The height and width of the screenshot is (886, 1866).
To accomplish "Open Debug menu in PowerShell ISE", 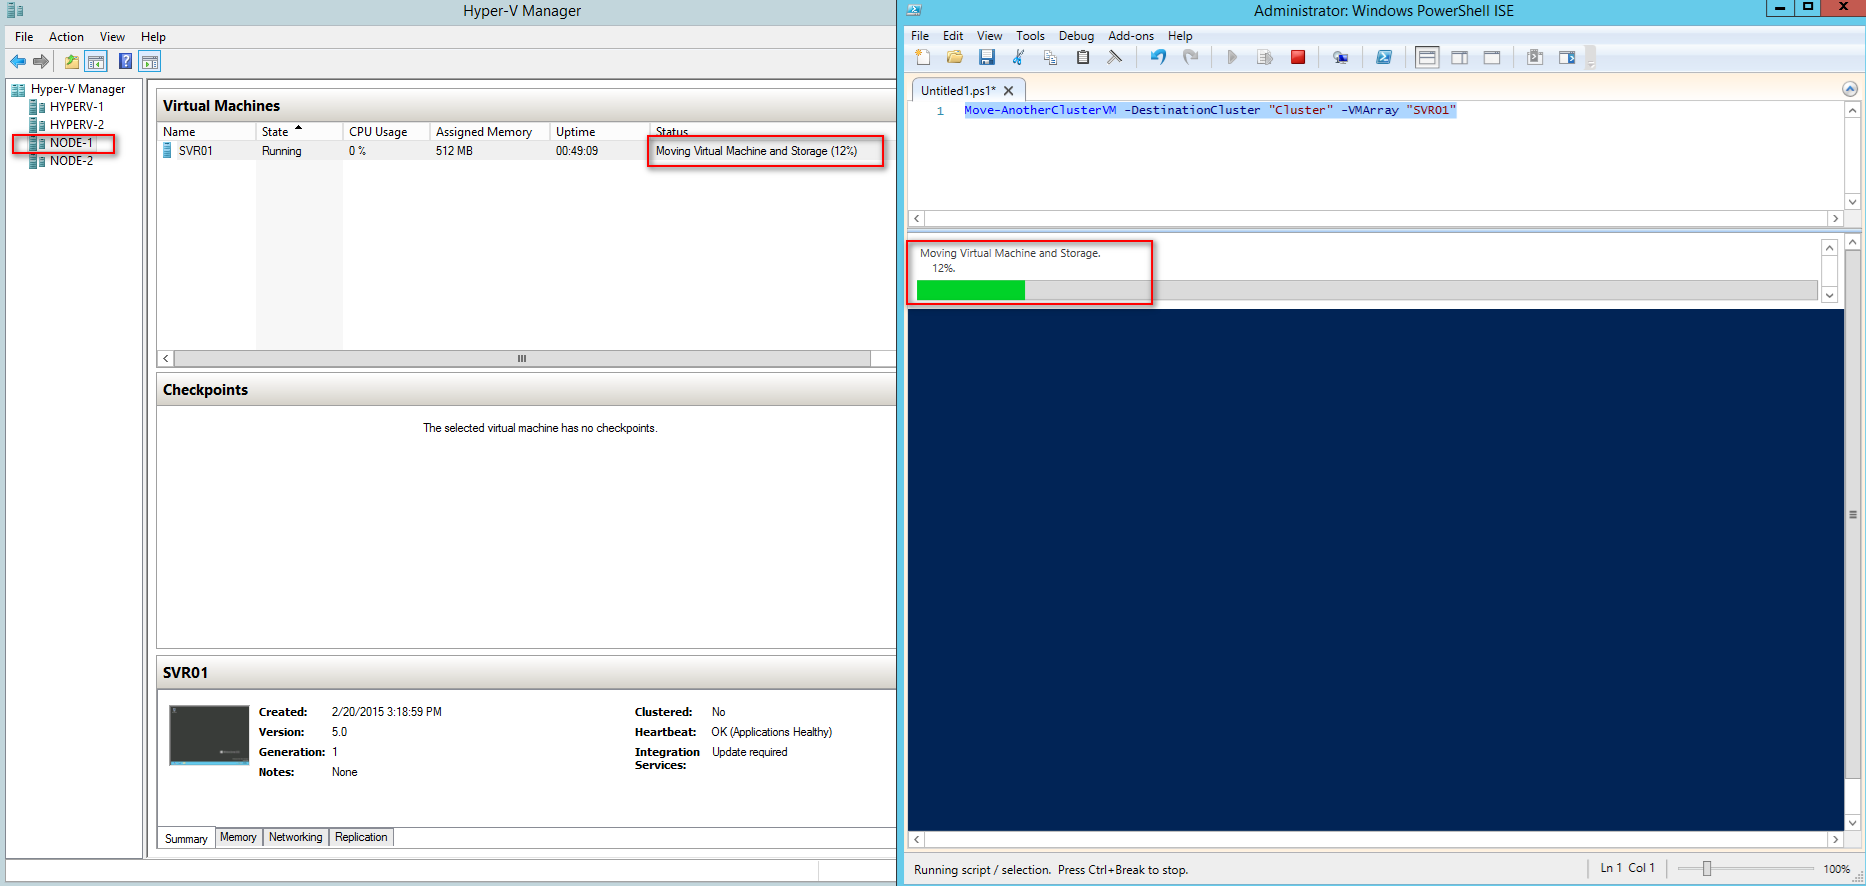I will coord(1076,36).
